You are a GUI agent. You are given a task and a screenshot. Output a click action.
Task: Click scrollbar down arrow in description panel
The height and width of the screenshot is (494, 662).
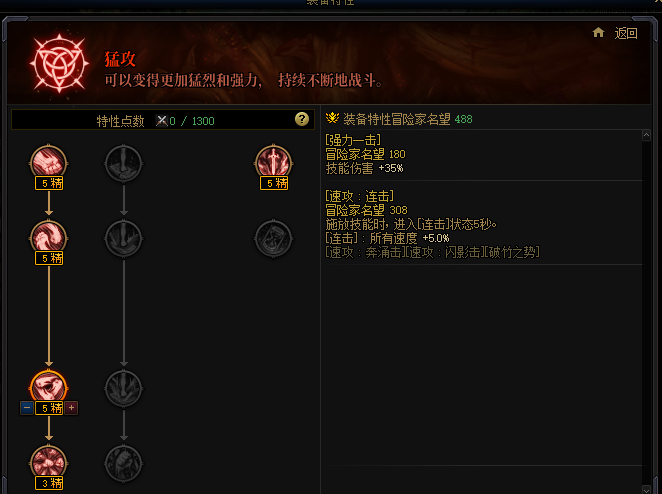pyautogui.click(x=646, y=489)
